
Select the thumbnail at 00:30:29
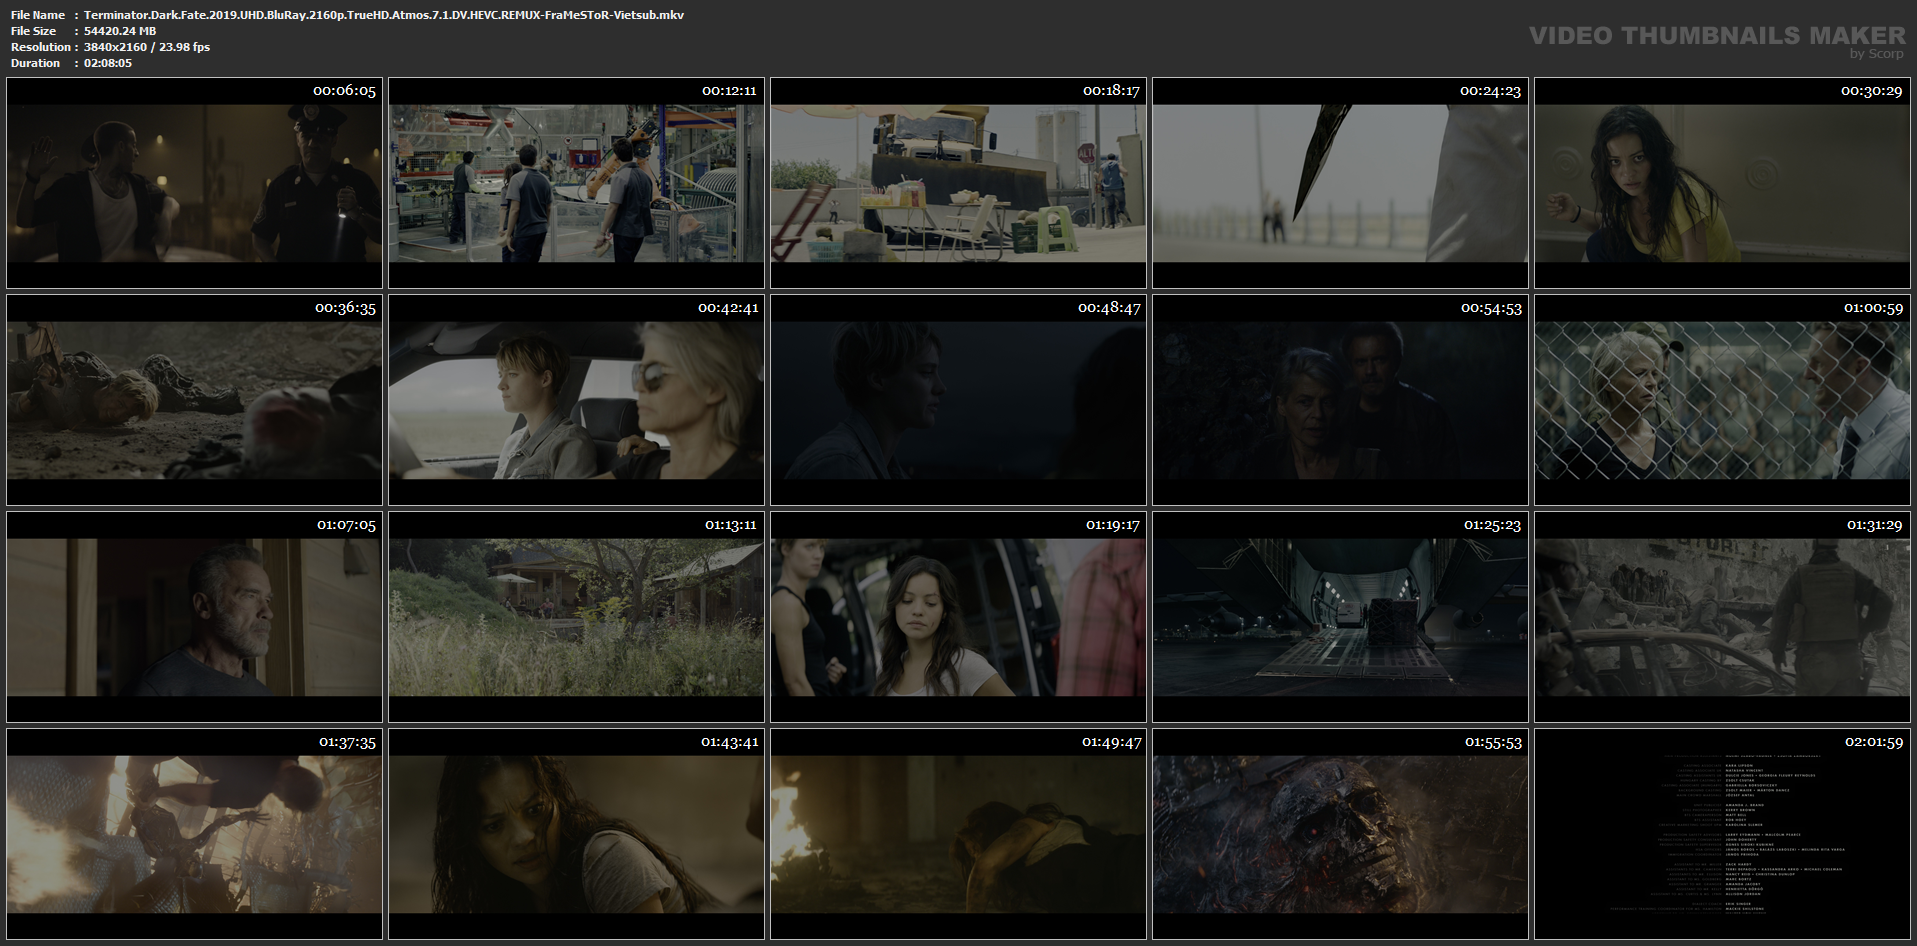1722,183
